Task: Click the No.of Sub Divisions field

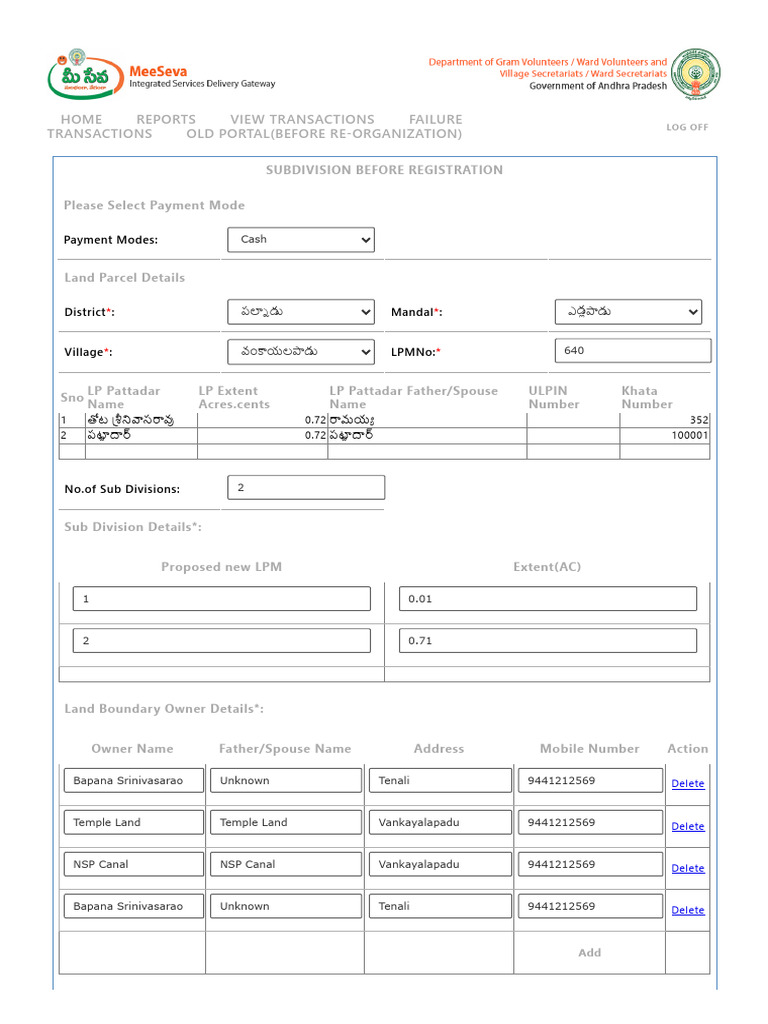Action: (x=306, y=488)
